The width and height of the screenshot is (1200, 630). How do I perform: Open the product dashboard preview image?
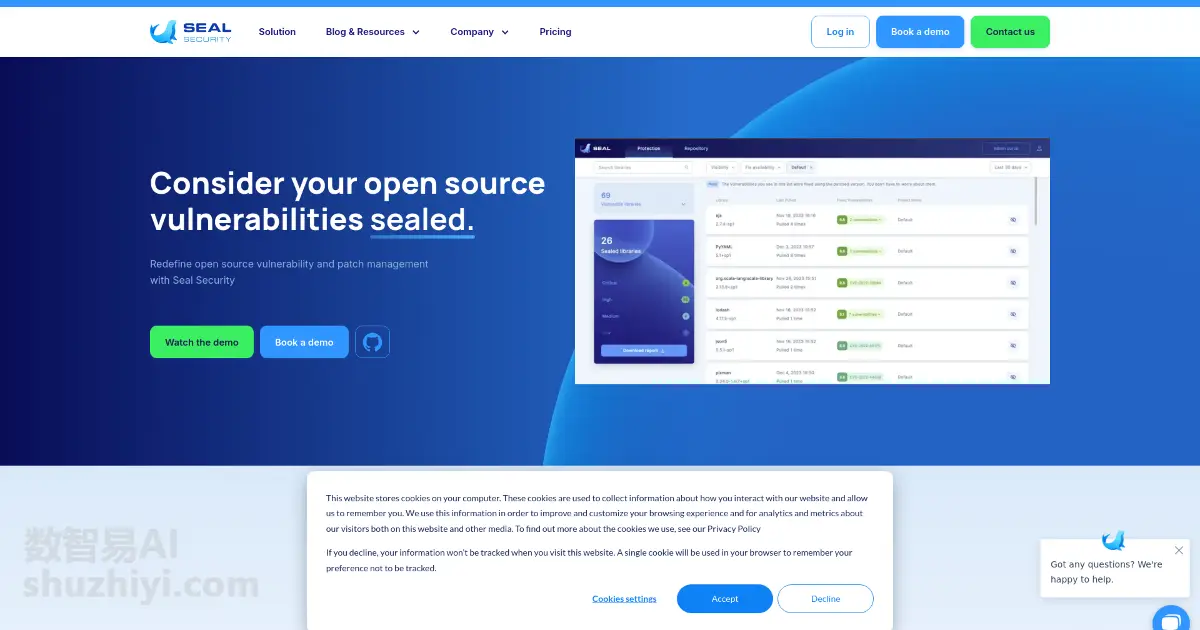812,261
